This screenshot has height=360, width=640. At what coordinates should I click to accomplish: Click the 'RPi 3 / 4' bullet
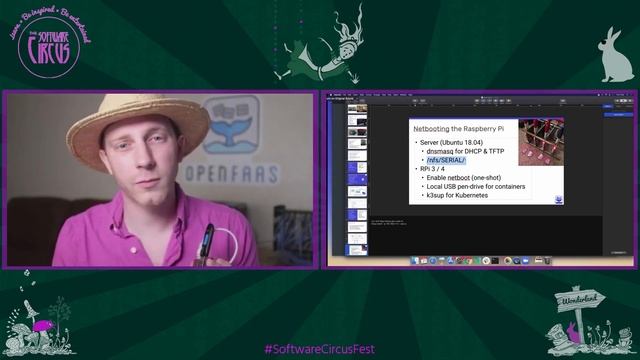coord(432,169)
